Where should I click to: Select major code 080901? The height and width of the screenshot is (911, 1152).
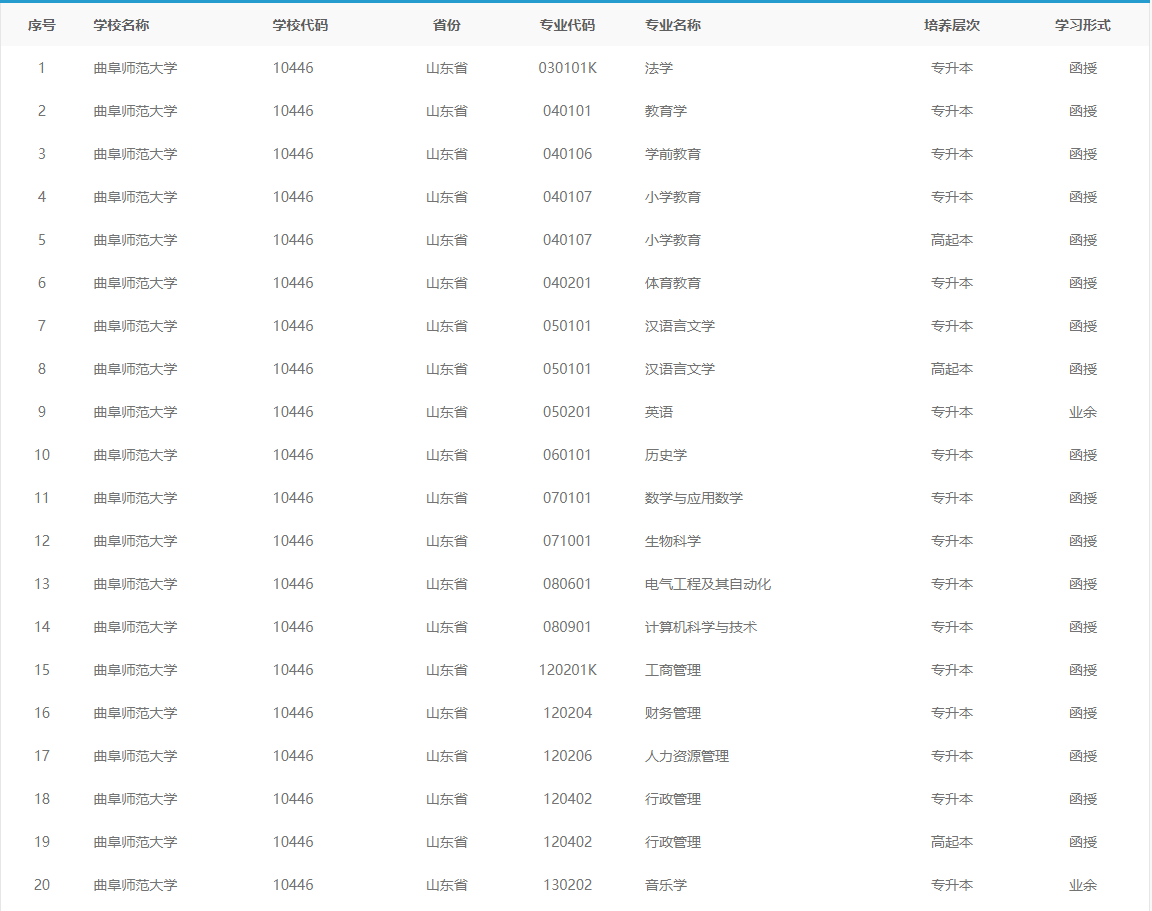(x=567, y=627)
